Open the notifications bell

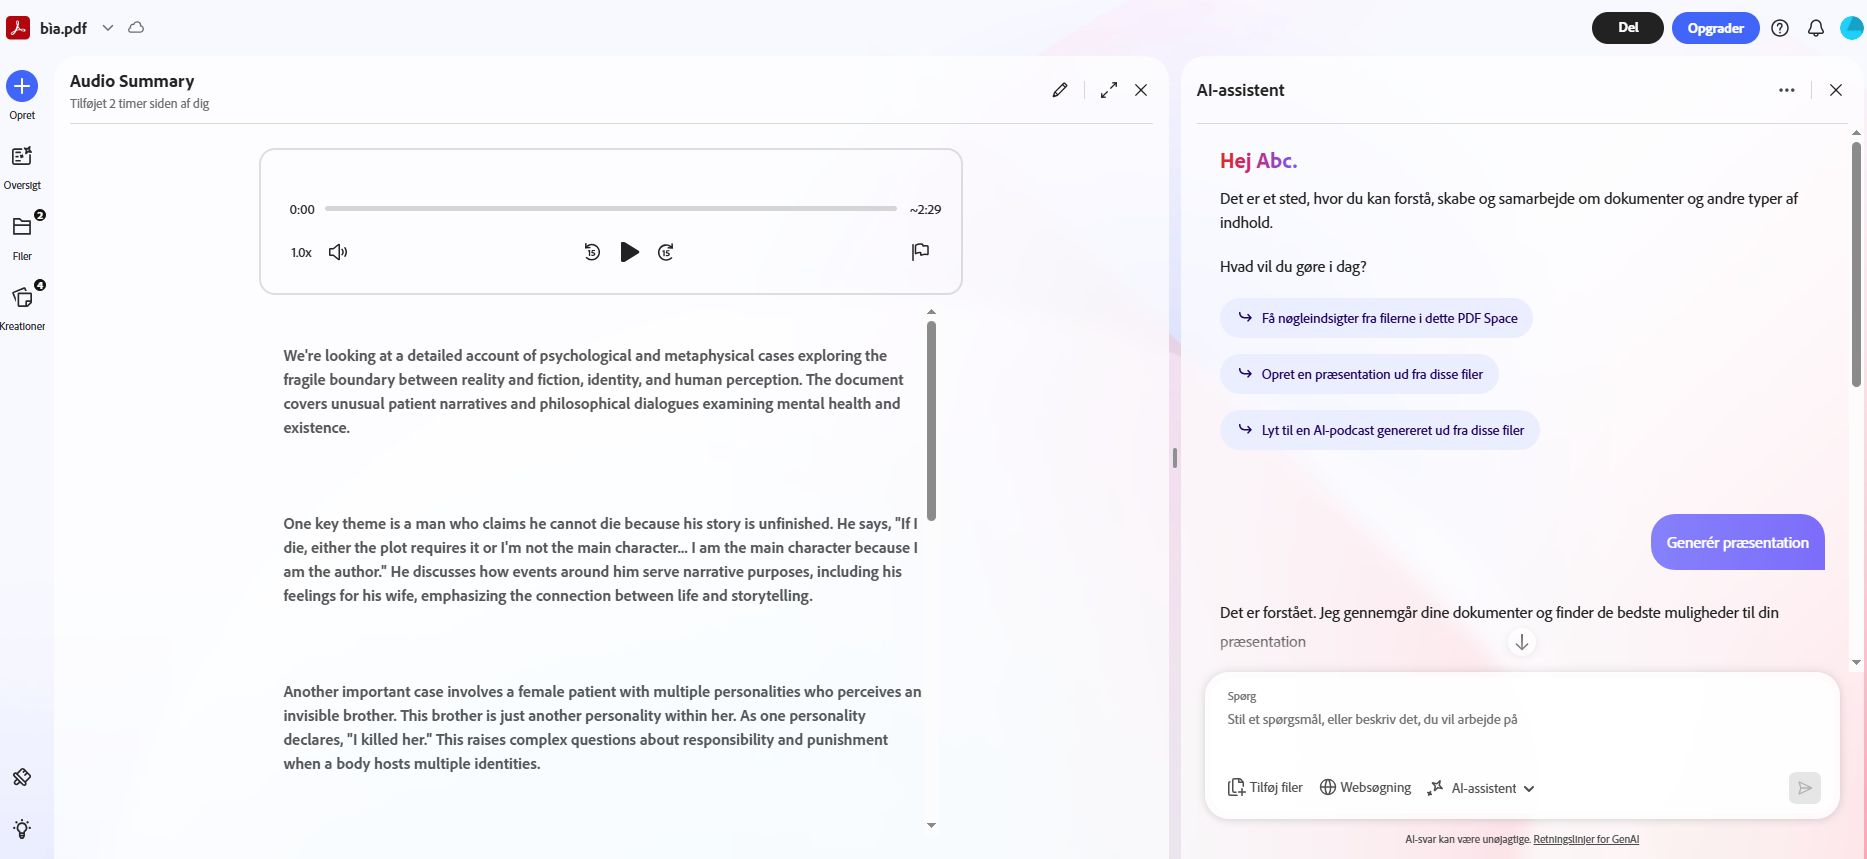click(1816, 28)
